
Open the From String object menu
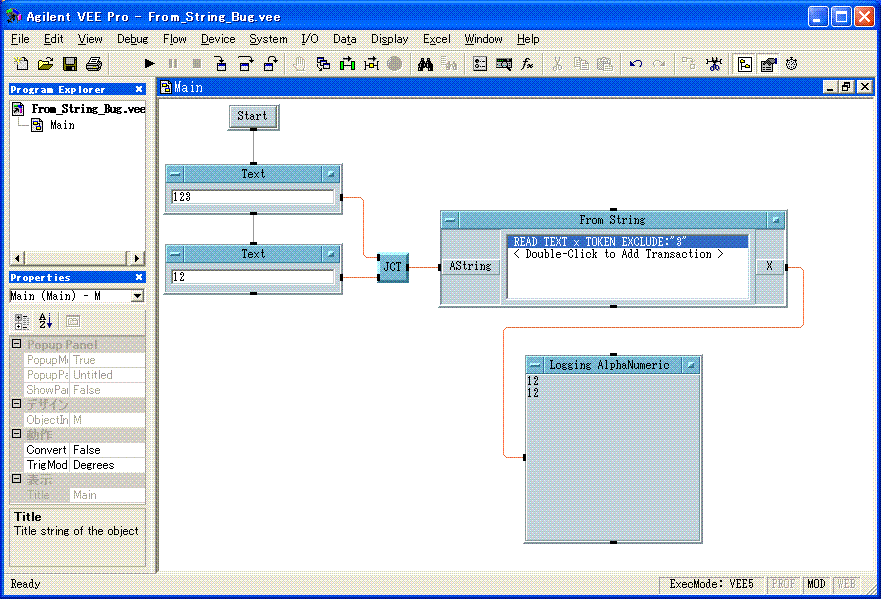(x=450, y=220)
